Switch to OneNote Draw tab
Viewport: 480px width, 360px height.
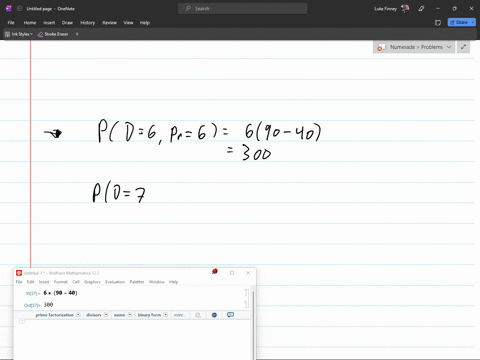pyautogui.click(x=67, y=23)
